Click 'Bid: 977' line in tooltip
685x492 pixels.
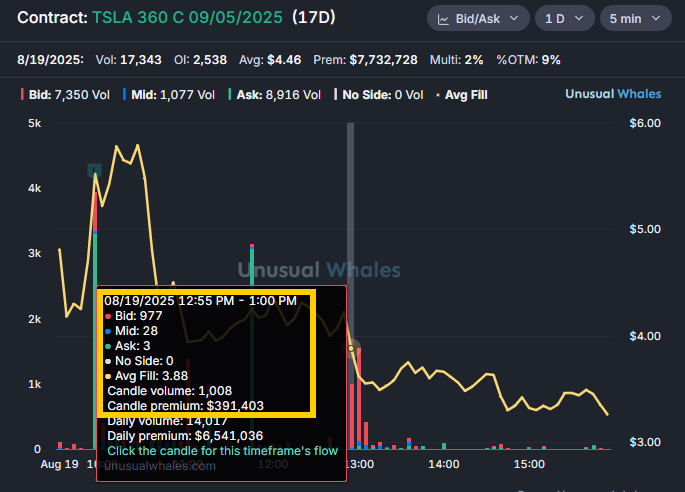tap(134, 316)
